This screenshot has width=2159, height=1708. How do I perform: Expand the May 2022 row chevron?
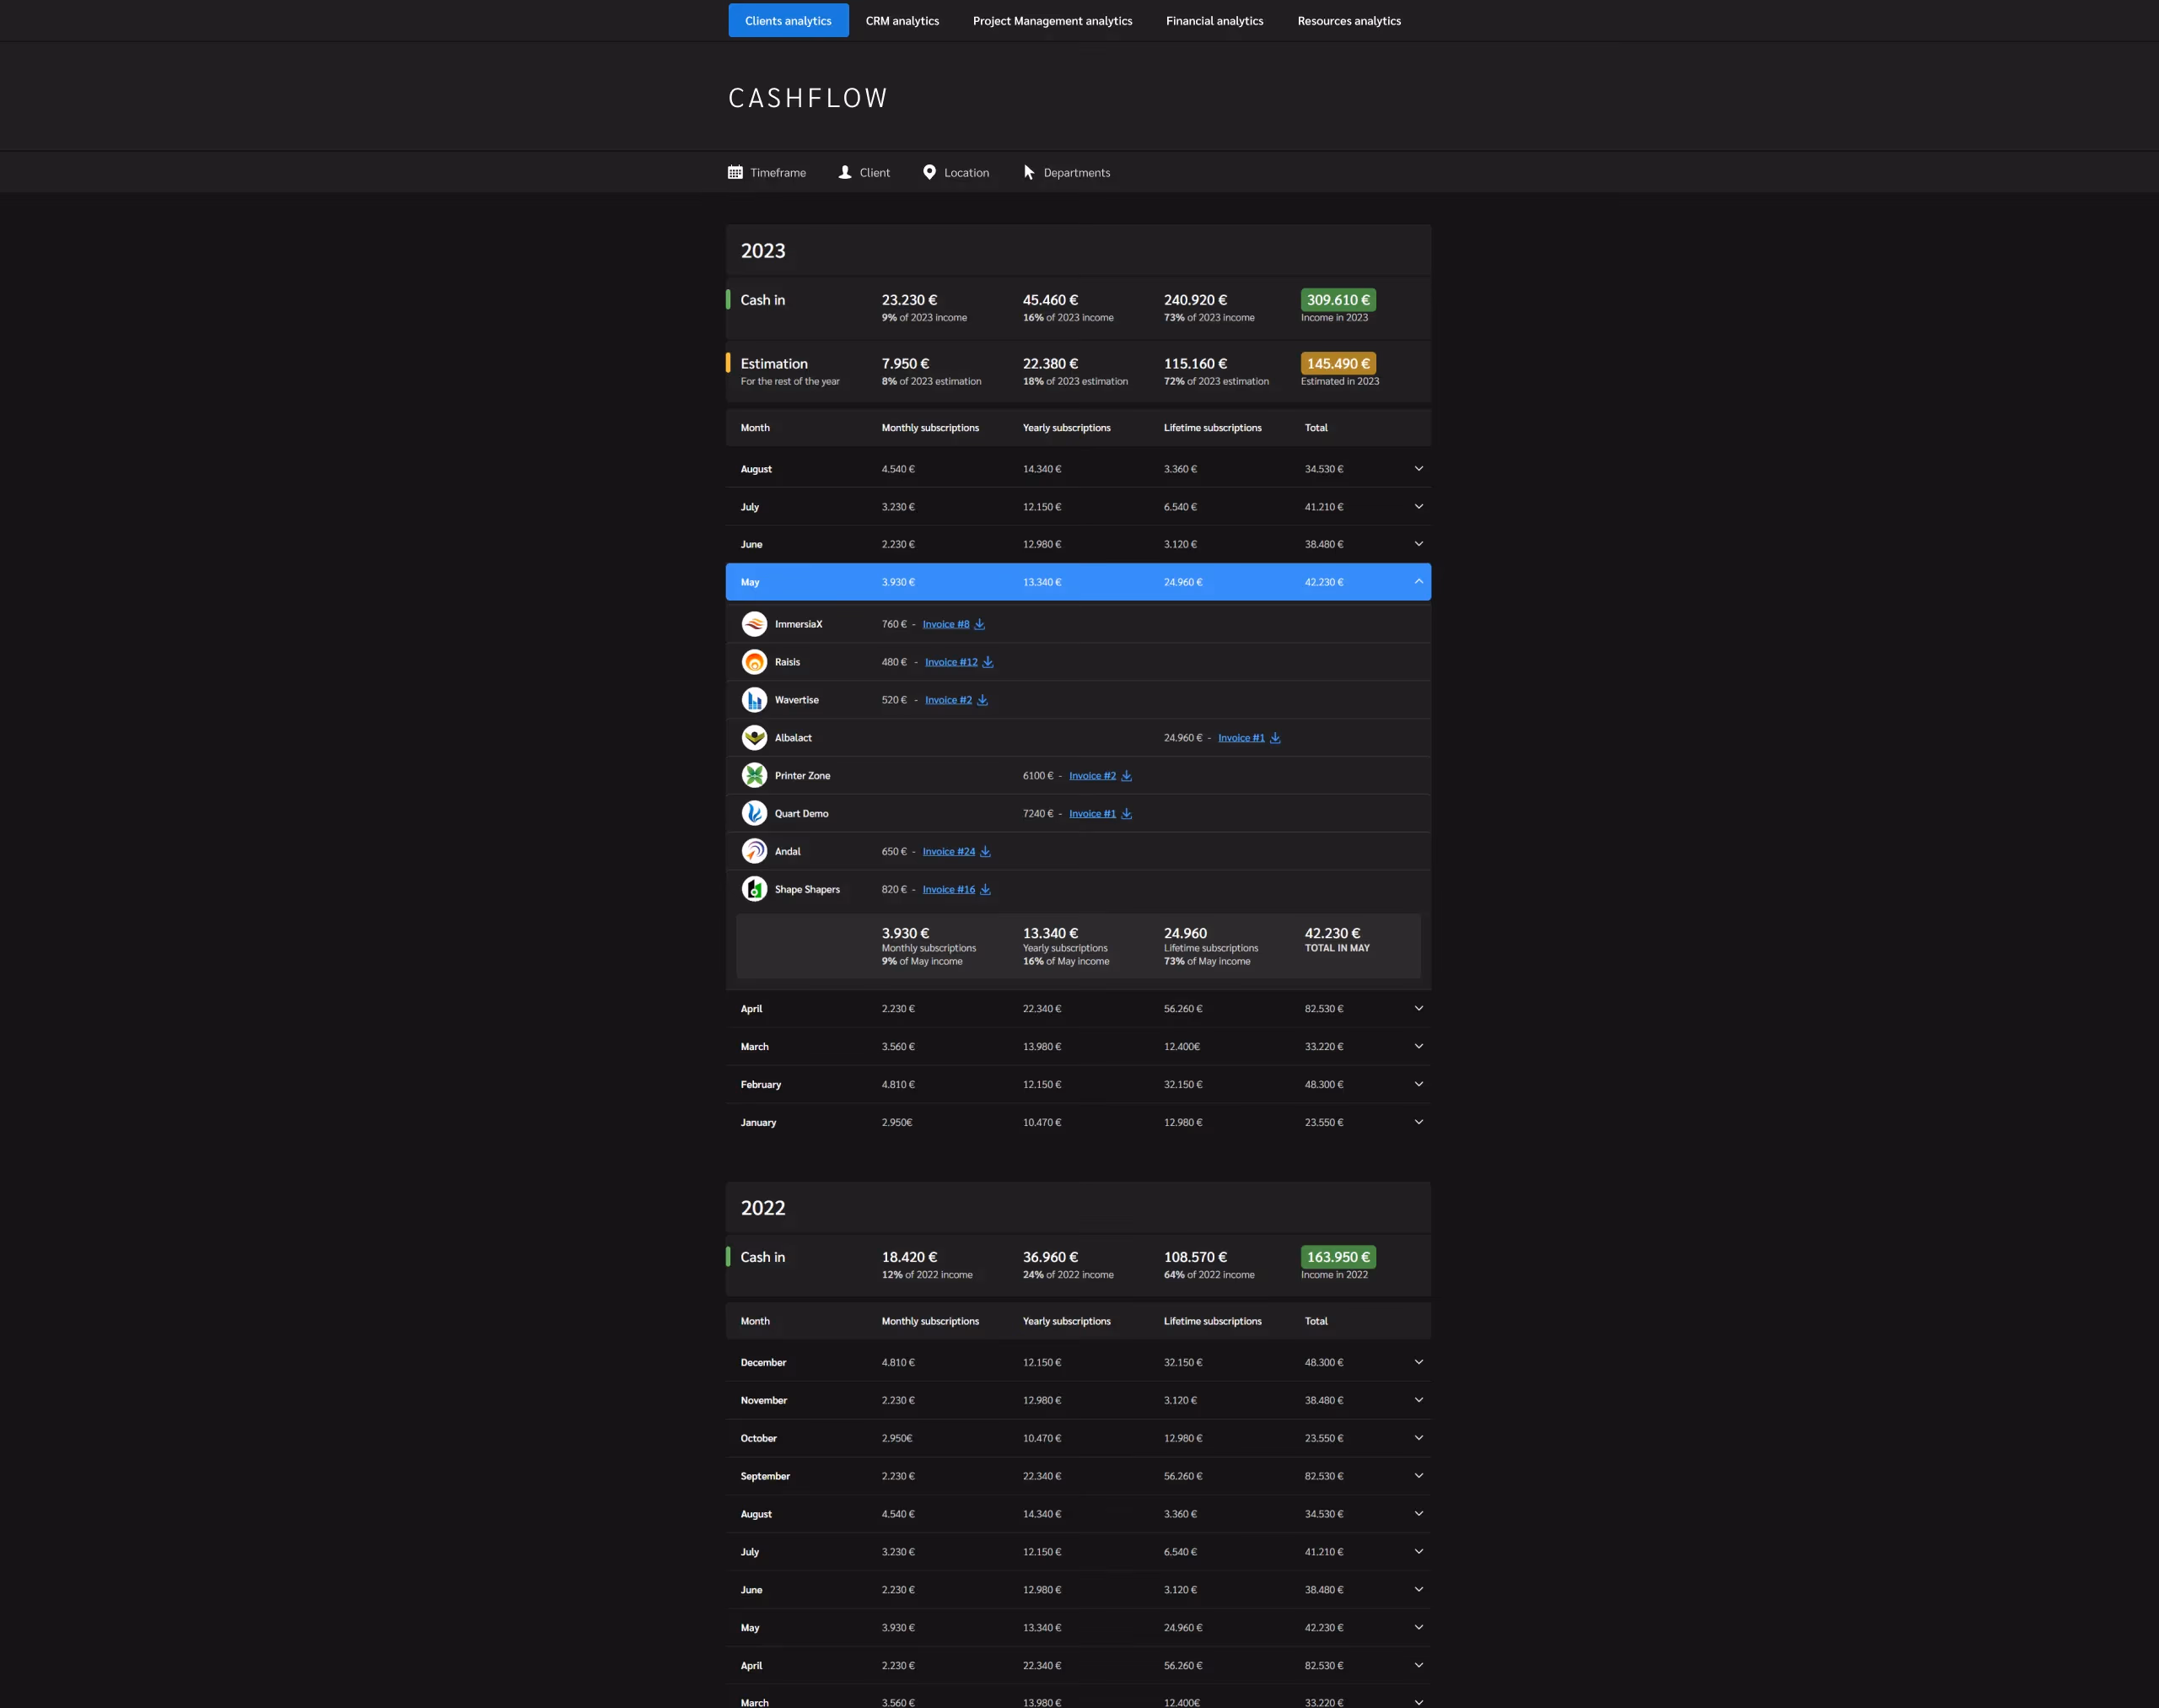pos(1418,1628)
